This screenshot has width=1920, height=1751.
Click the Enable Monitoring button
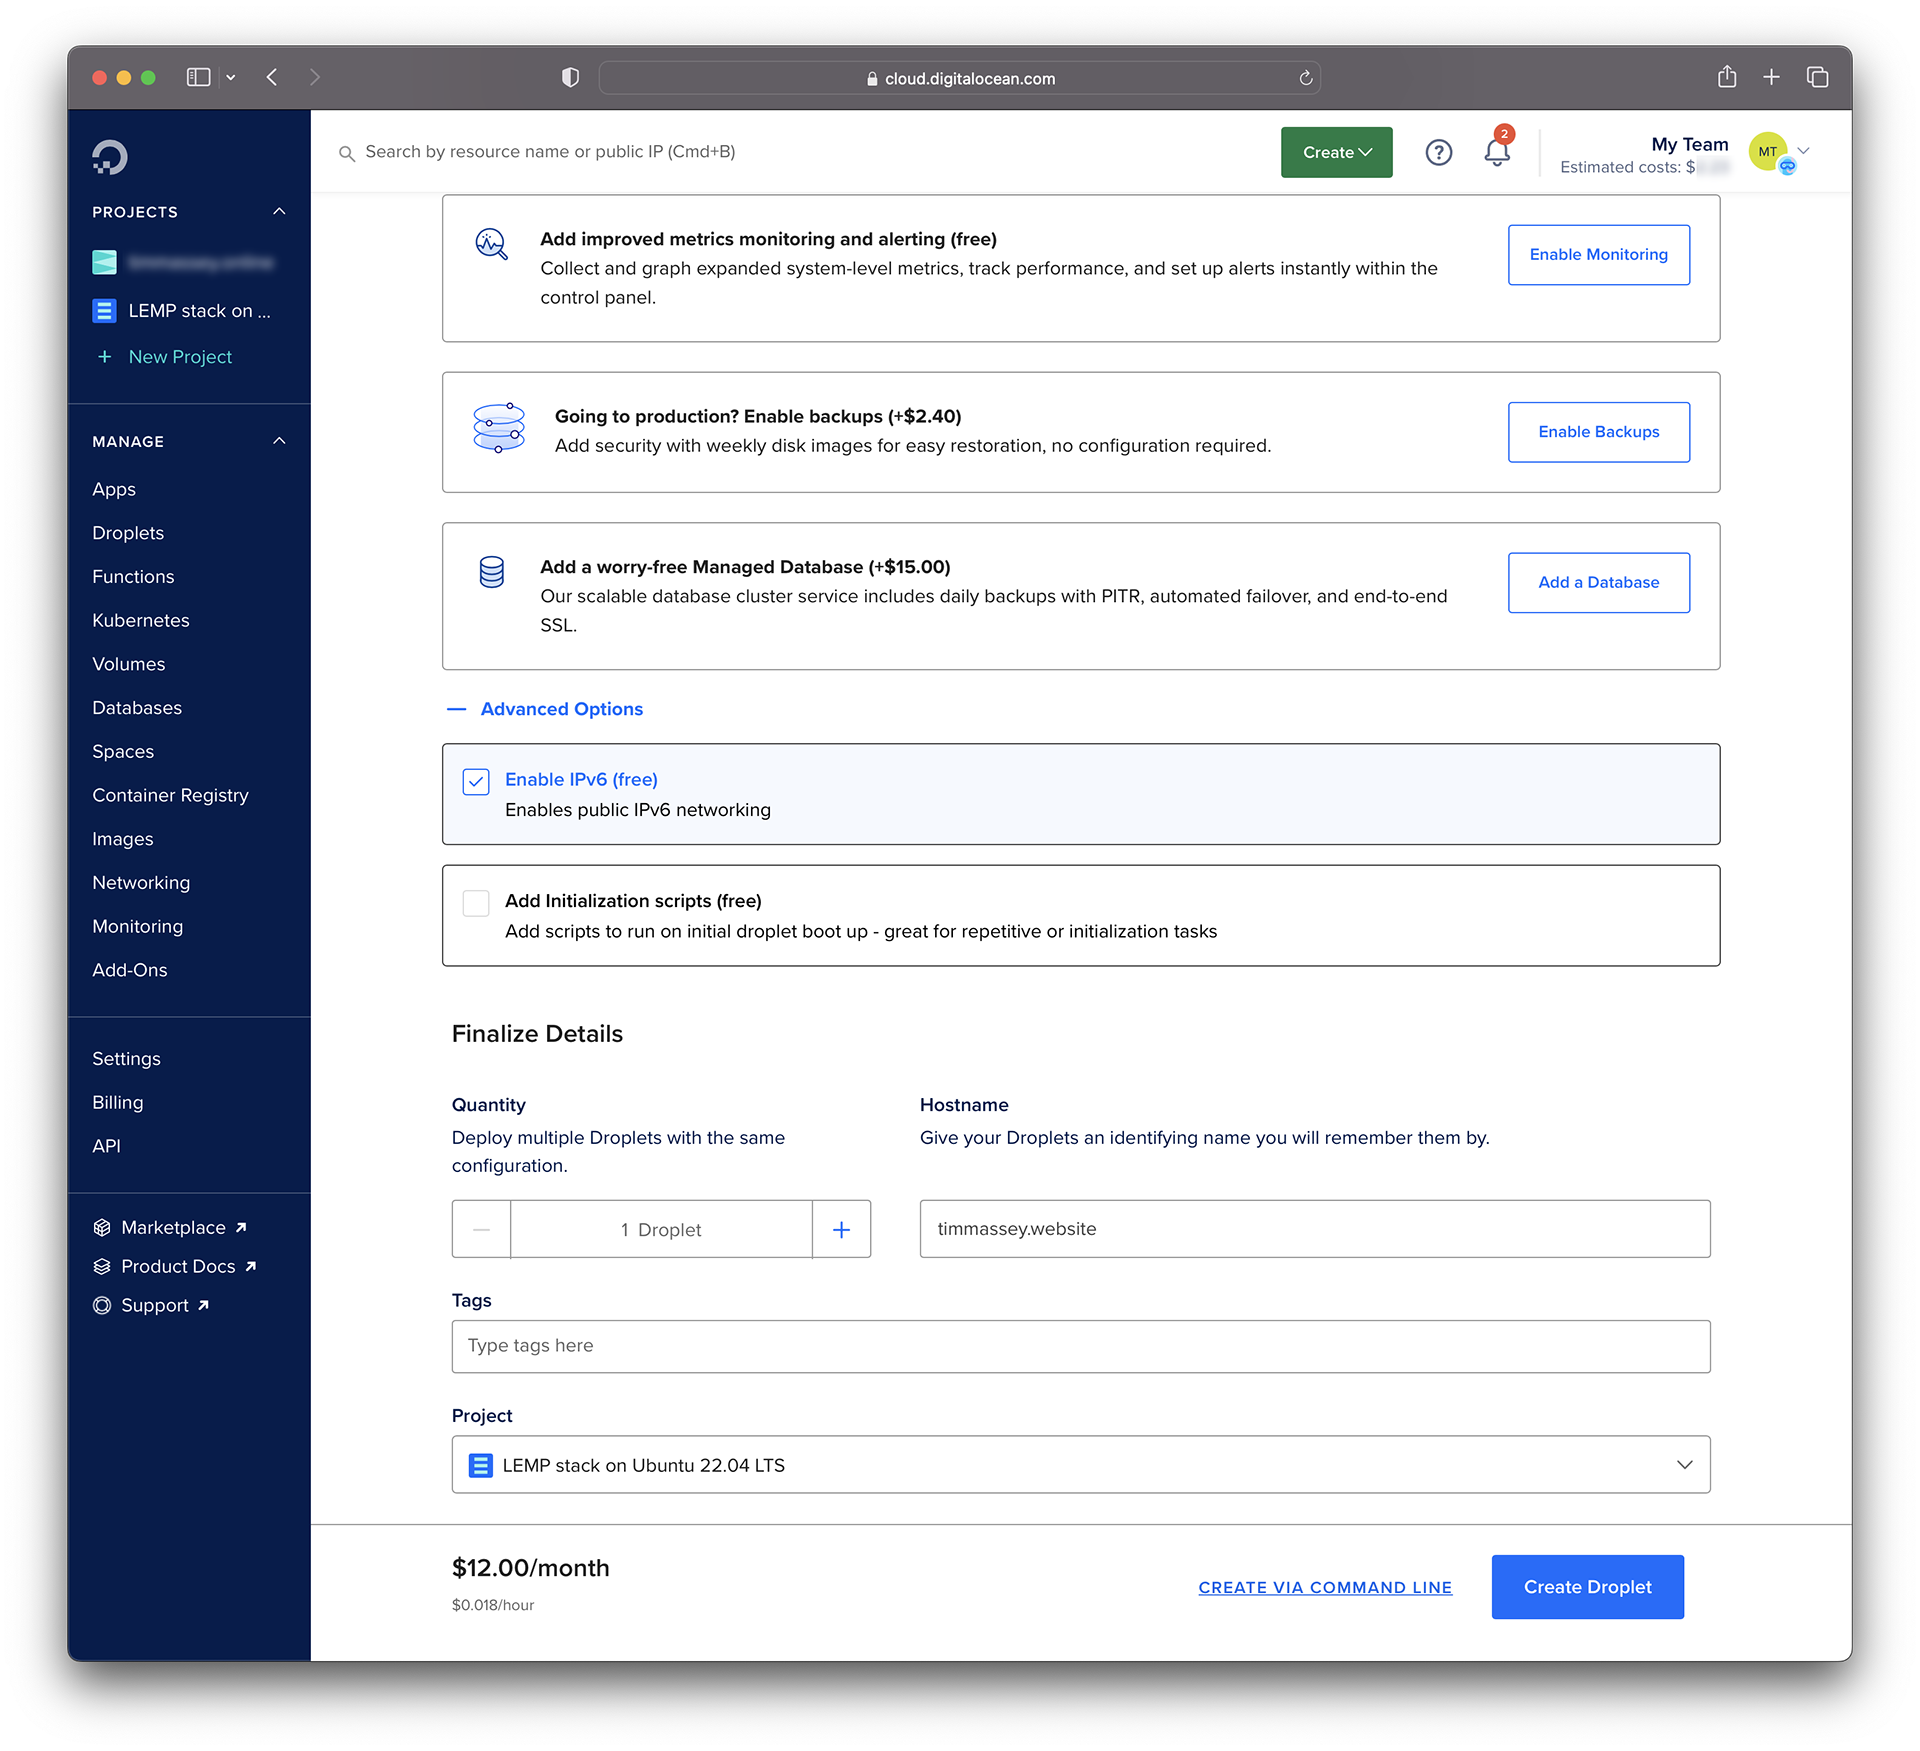click(x=1598, y=255)
